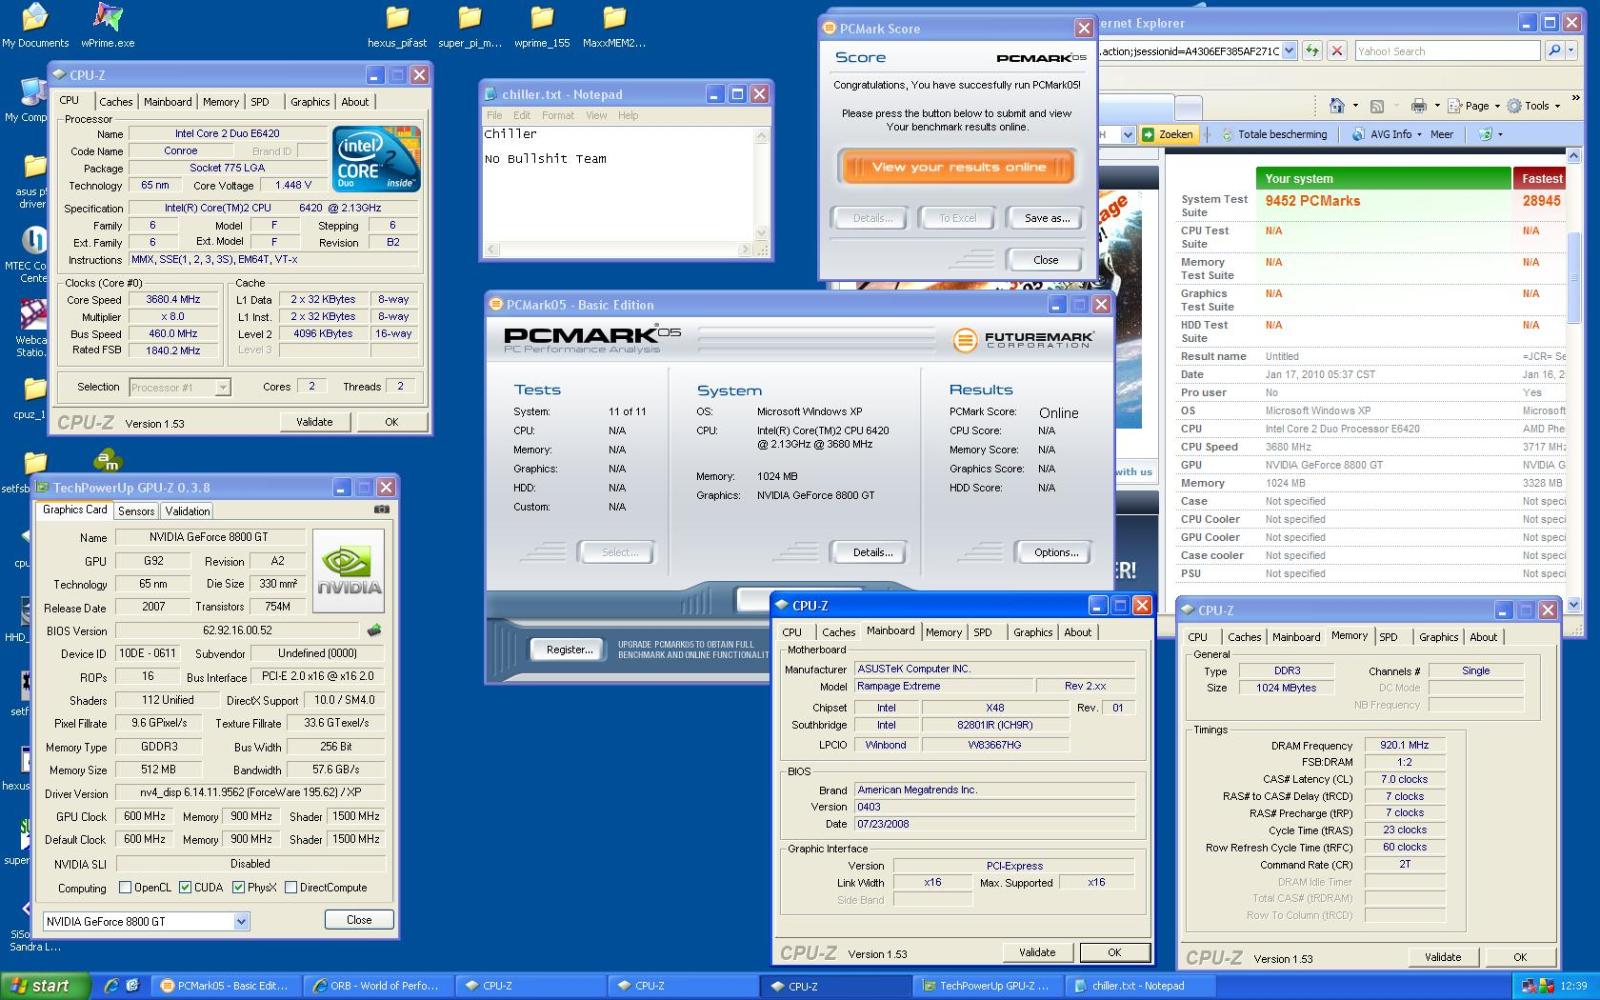Show more Internet Explorer toolbar commands chevron
The image size is (1600, 1000).
1576,98
